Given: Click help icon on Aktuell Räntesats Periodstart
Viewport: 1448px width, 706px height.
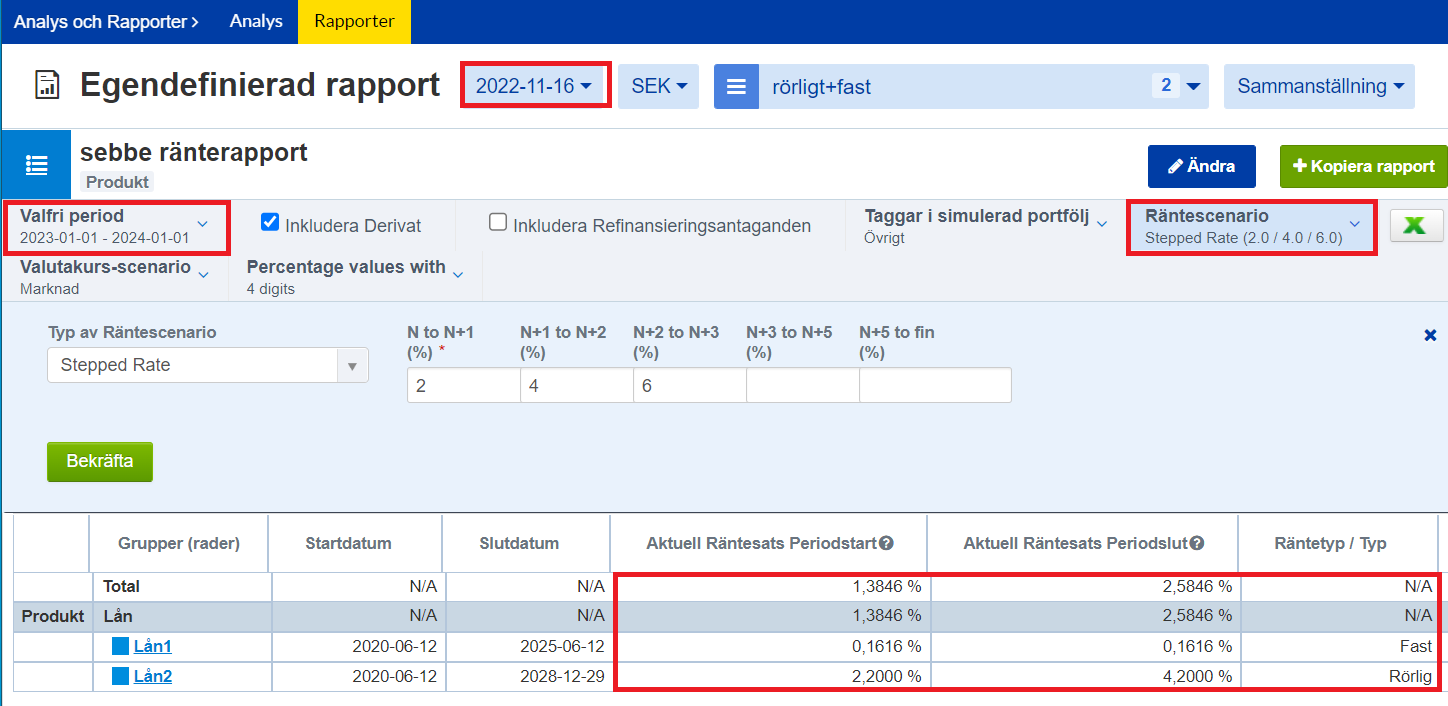Looking at the screenshot, I should [x=886, y=544].
